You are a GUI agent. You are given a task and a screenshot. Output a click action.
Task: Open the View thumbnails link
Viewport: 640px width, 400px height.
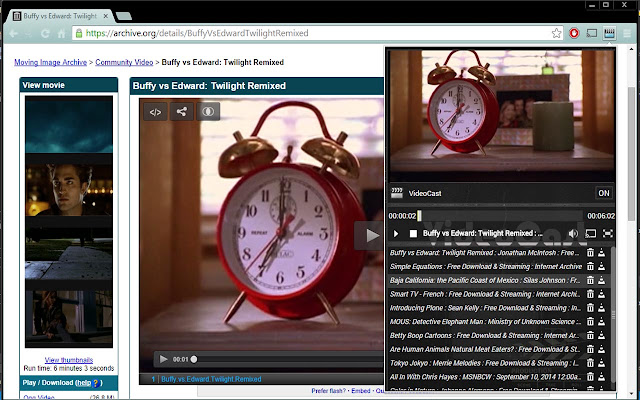pyautogui.click(x=69, y=360)
